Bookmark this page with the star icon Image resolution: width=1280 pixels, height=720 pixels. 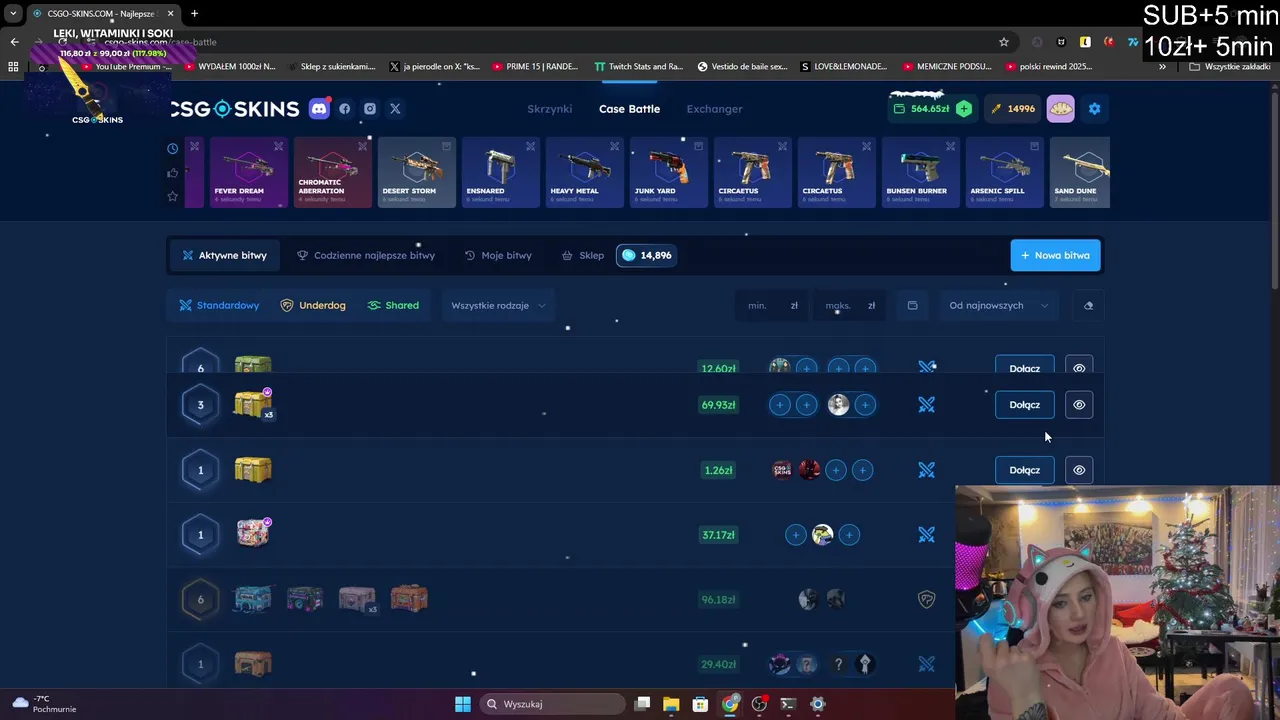click(x=1004, y=42)
